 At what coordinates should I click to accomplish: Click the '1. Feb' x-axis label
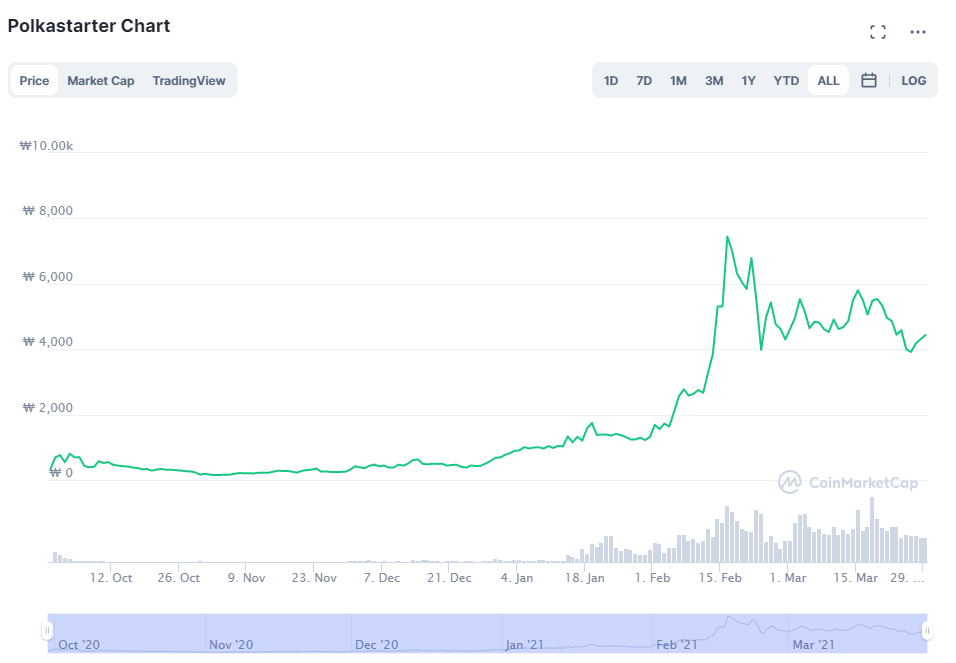coord(652,578)
